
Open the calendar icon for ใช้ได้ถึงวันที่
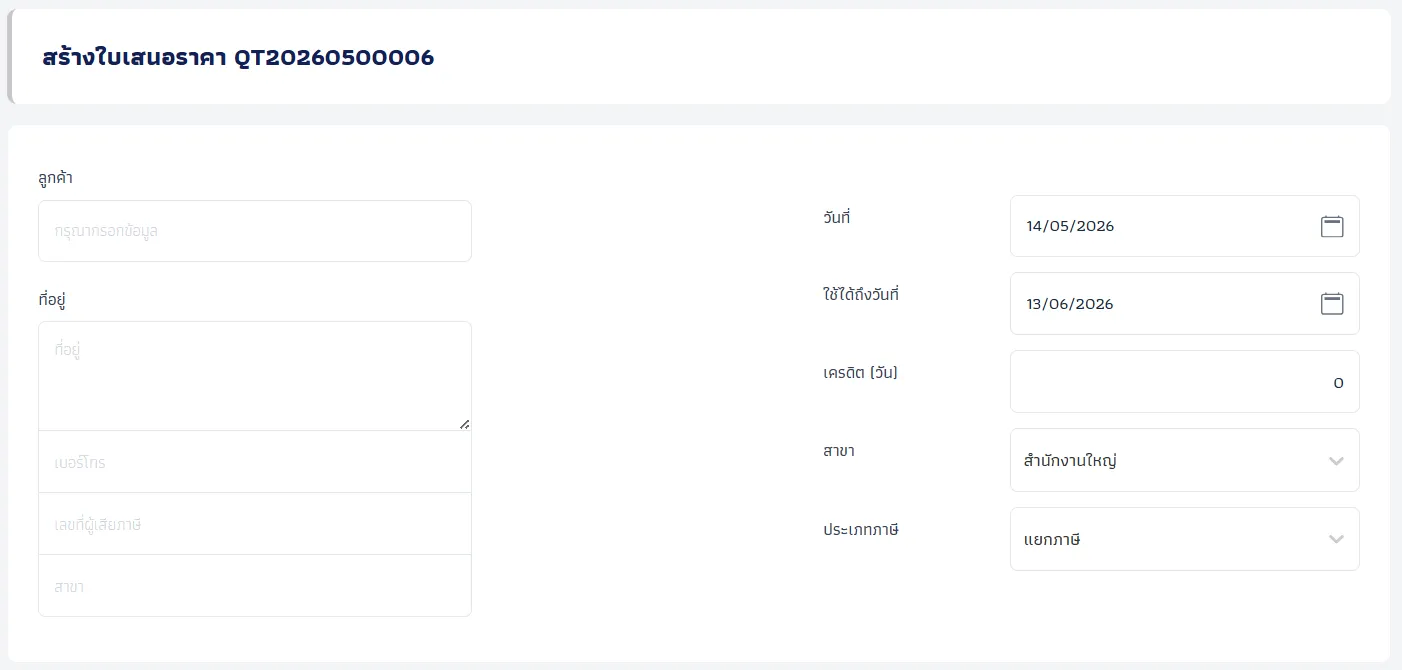coord(1332,304)
